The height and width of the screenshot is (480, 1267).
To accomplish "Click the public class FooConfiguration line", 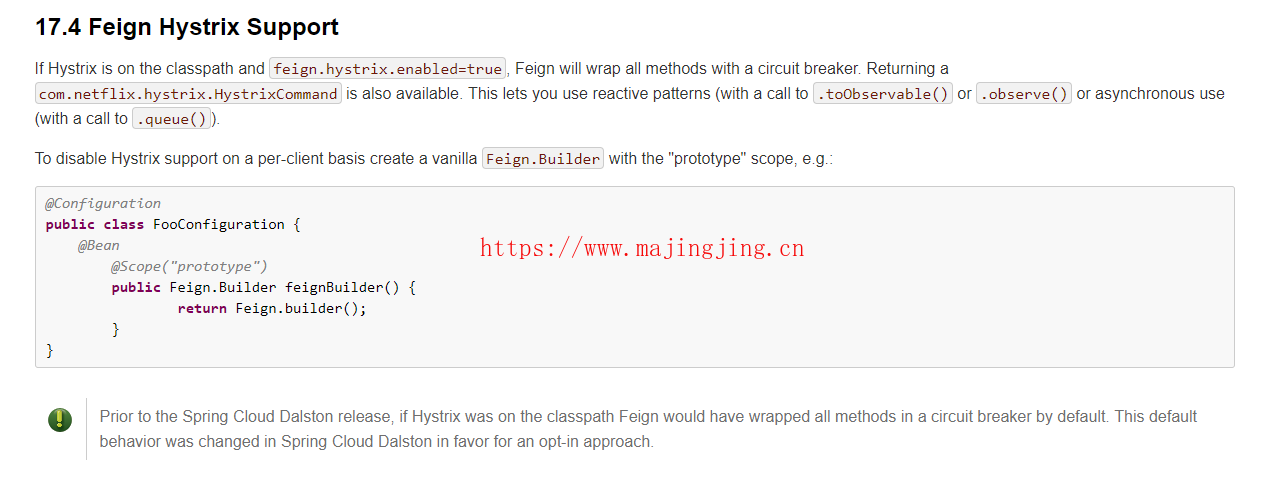I will [x=173, y=224].
